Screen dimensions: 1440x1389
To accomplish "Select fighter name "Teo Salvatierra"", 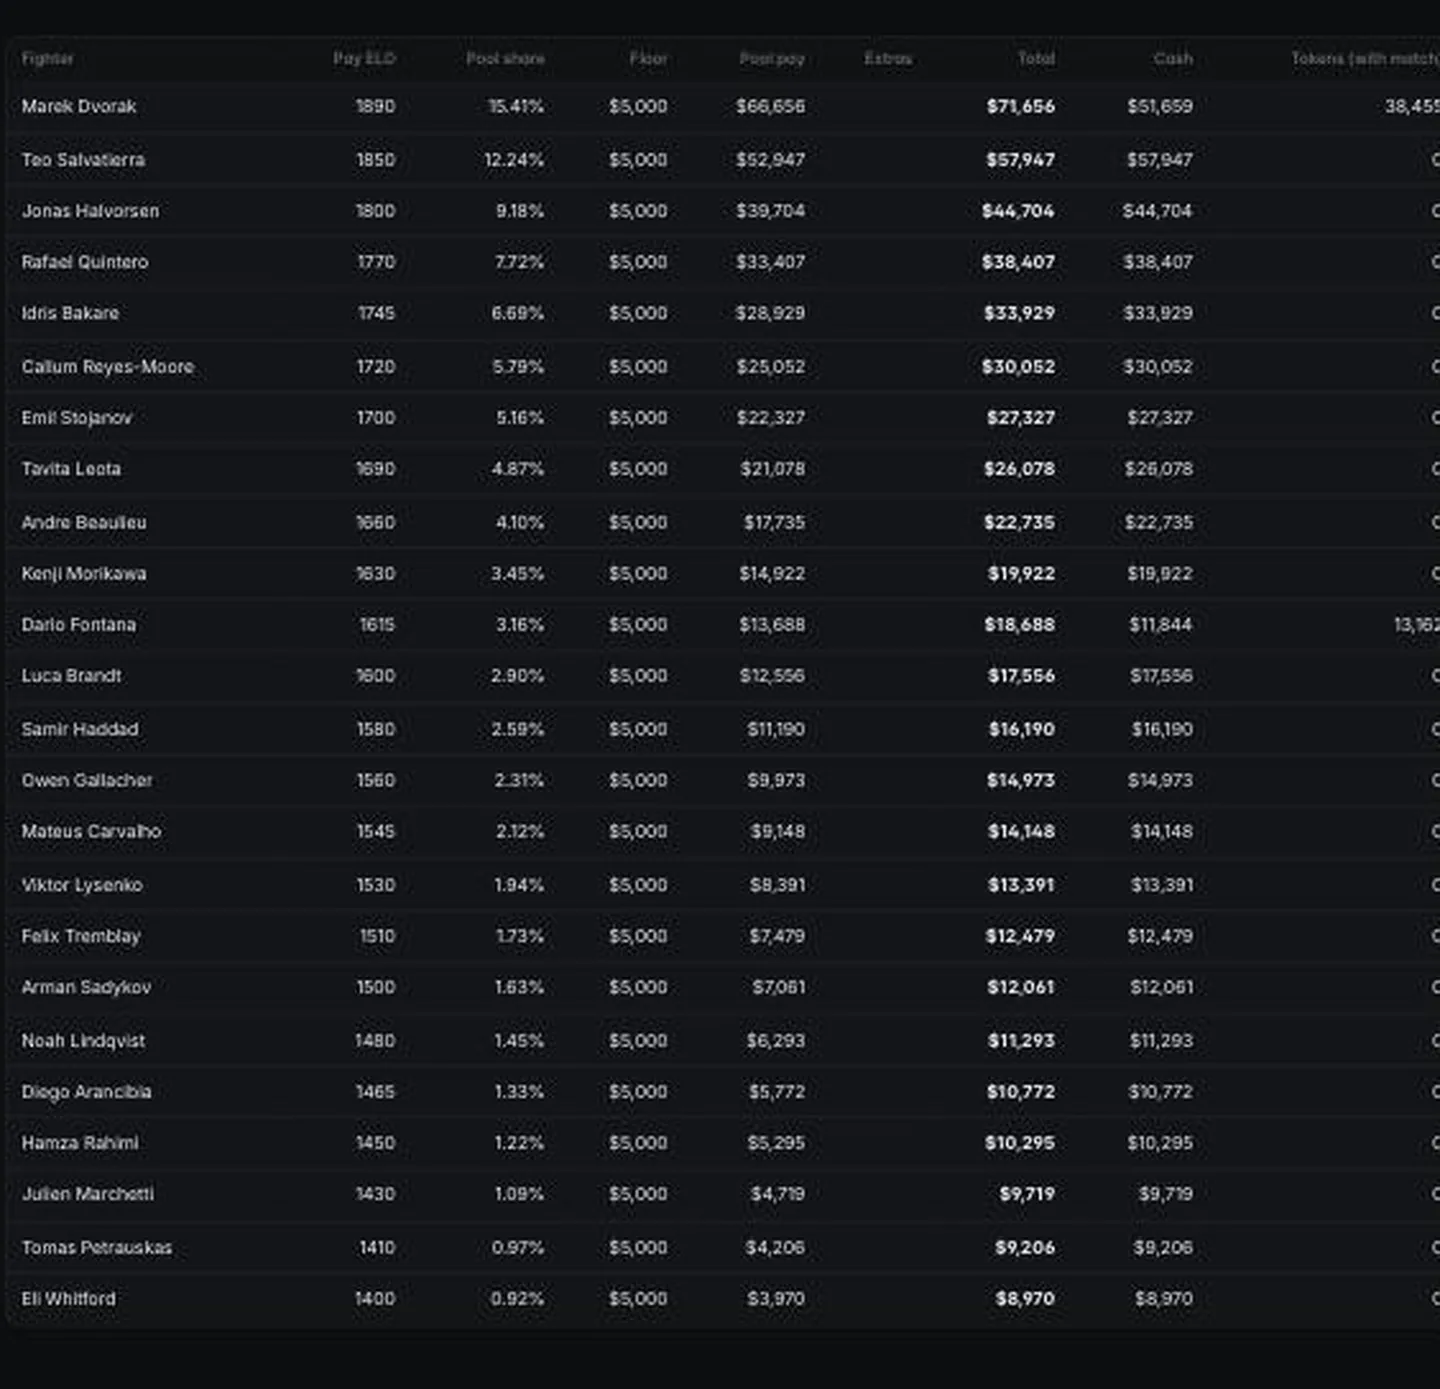I will click(x=83, y=160).
